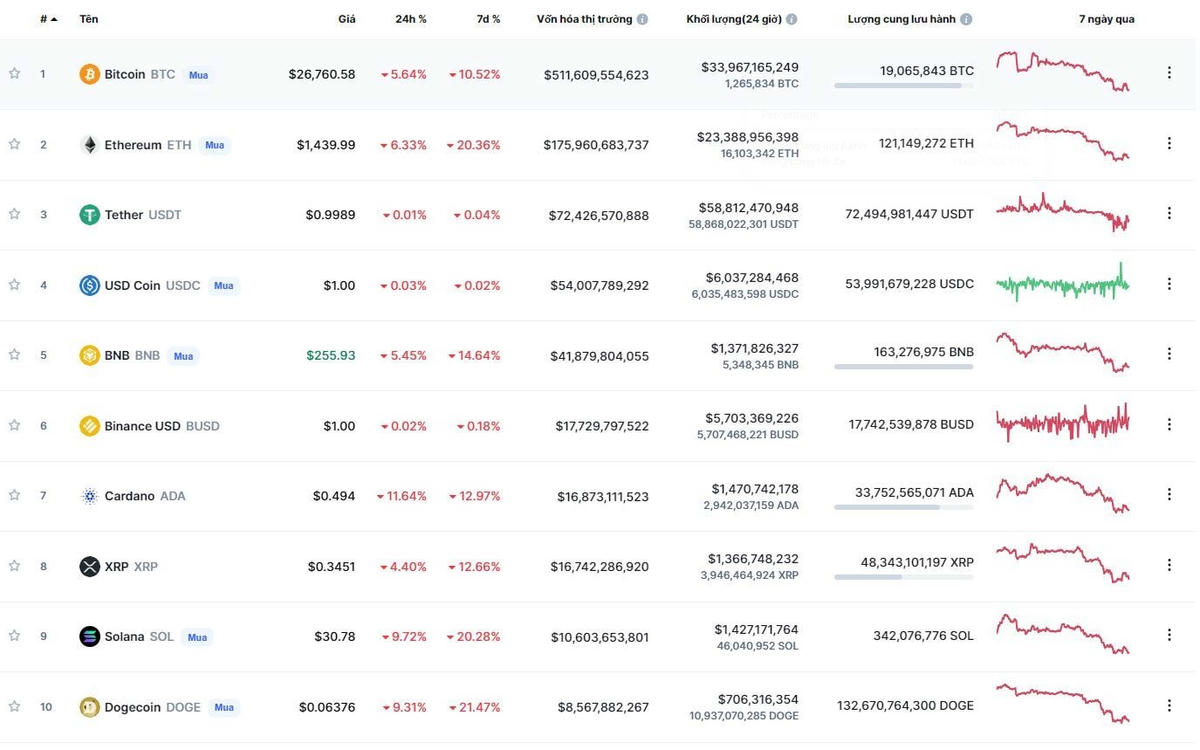The height and width of the screenshot is (750, 1200).
Task: Star Bitcoin to add to watchlist
Action: (x=15, y=73)
